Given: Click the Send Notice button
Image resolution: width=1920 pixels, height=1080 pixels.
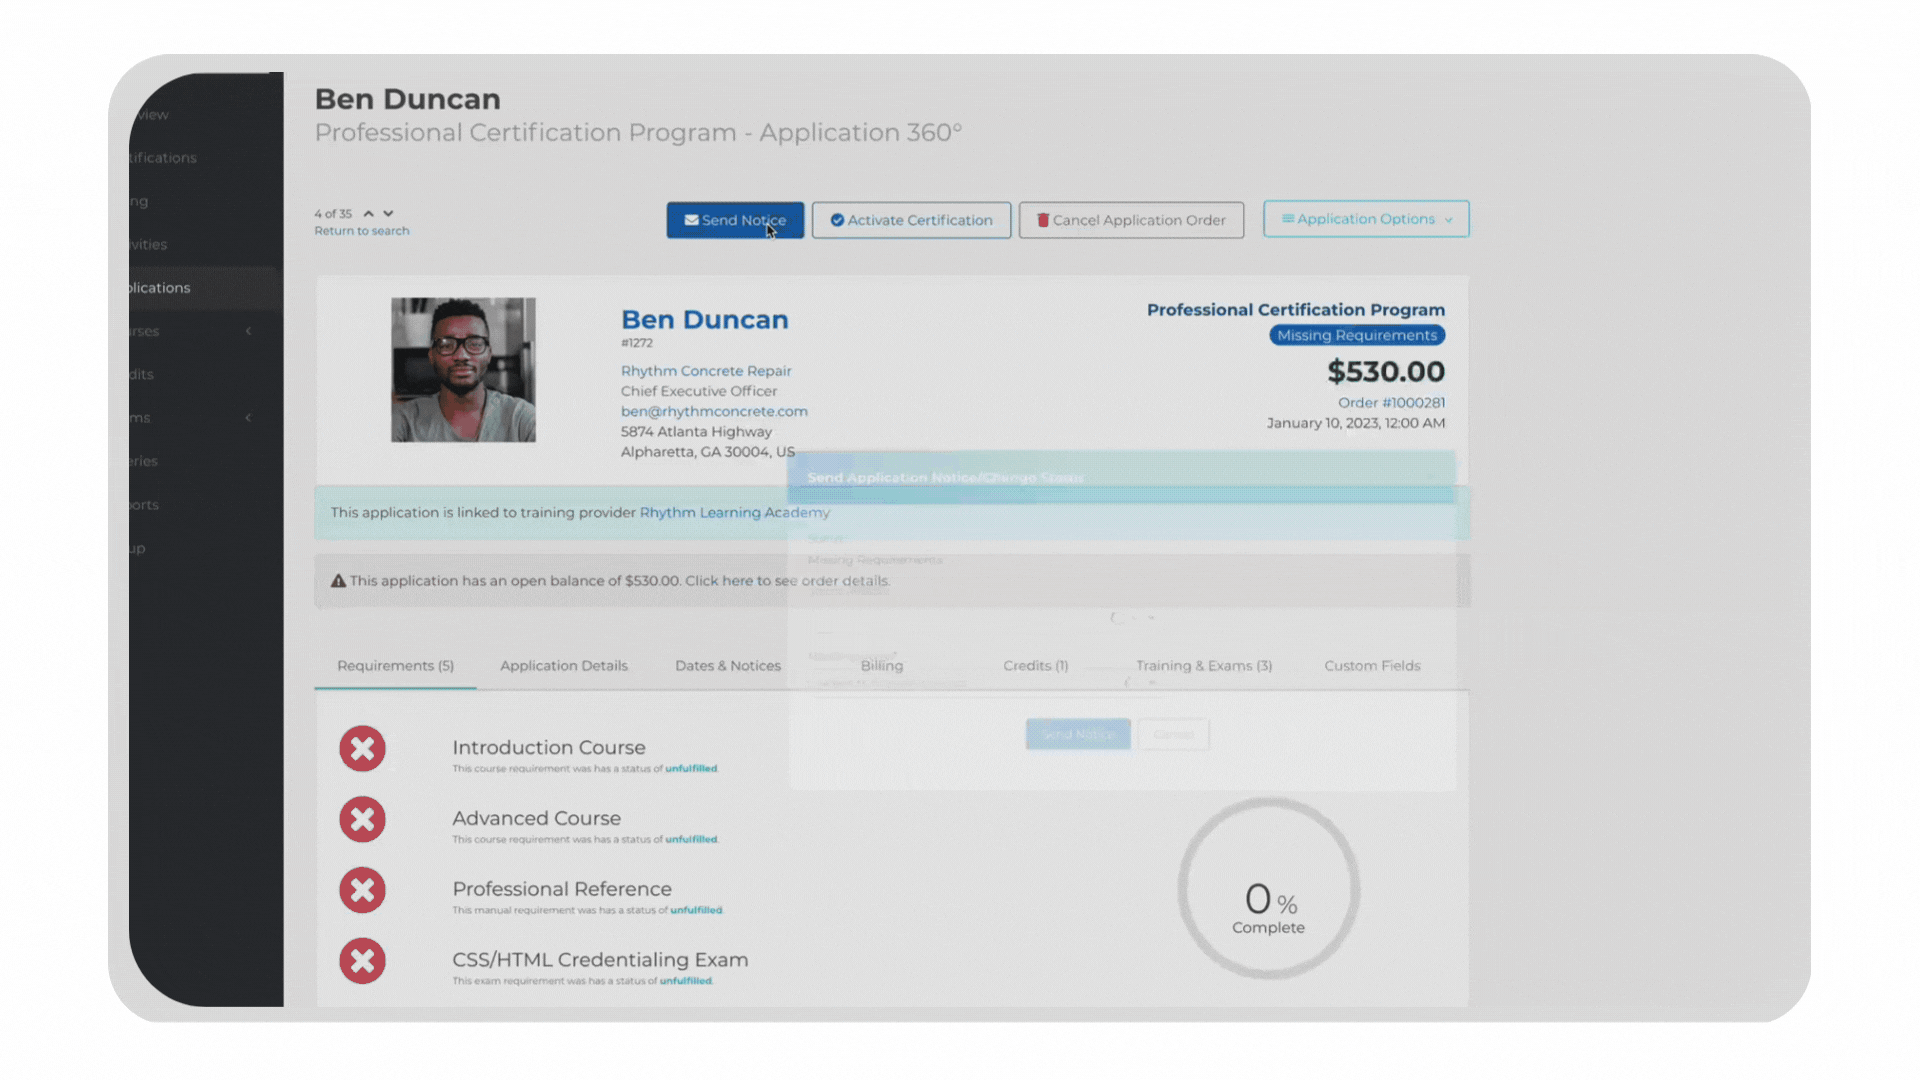Looking at the screenshot, I should pyautogui.click(x=735, y=220).
